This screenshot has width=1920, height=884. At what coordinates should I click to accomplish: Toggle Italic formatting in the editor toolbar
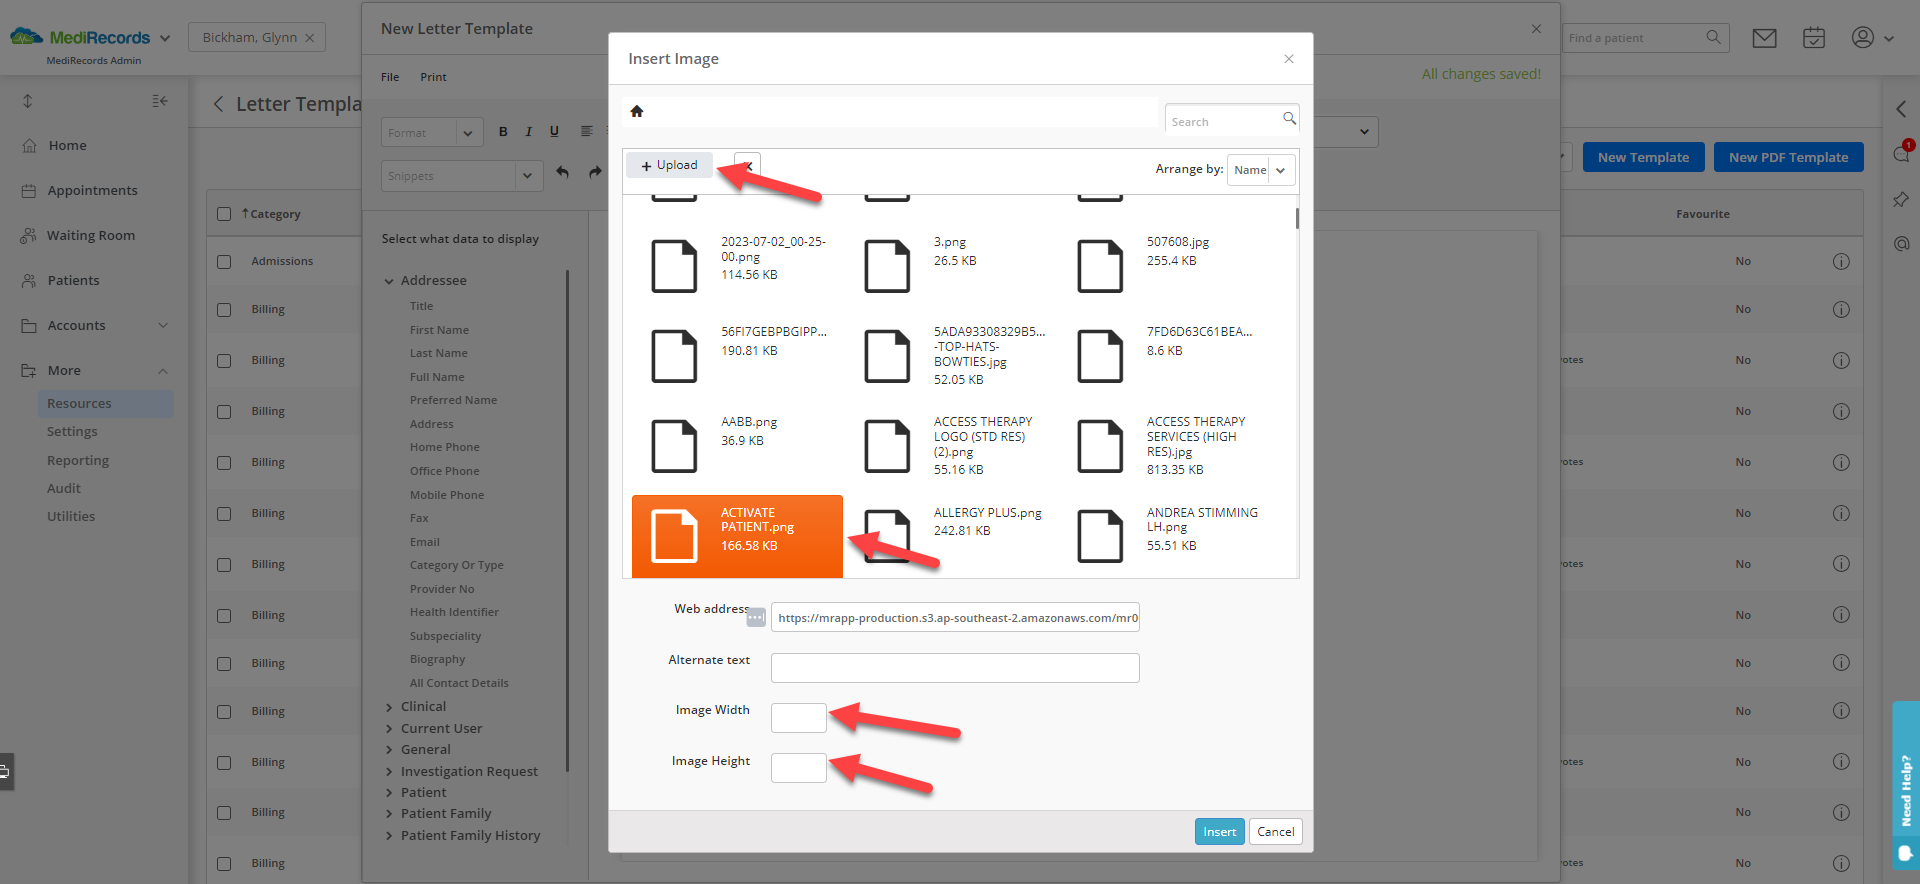[528, 132]
